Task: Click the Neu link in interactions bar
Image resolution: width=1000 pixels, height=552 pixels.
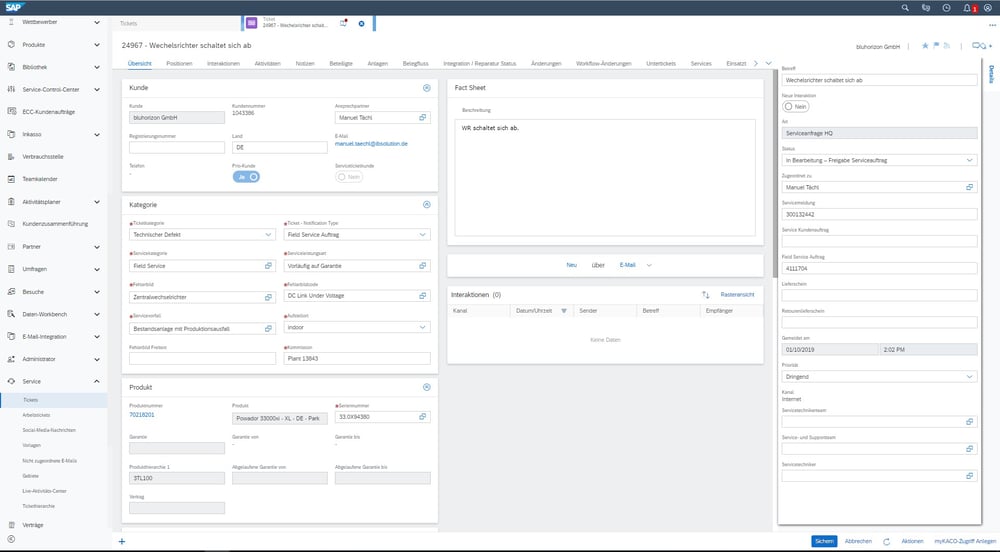Action: click(571, 265)
